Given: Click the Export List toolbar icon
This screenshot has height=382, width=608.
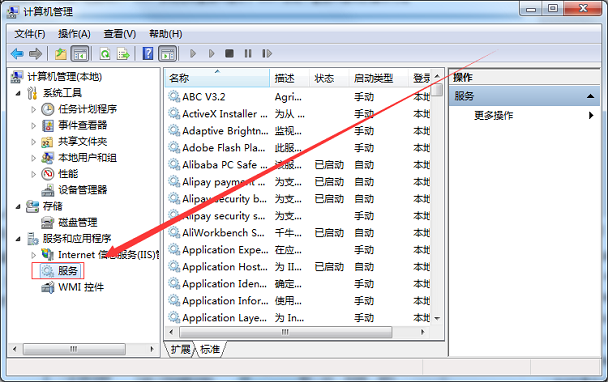Looking at the screenshot, I should click(123, 54).
